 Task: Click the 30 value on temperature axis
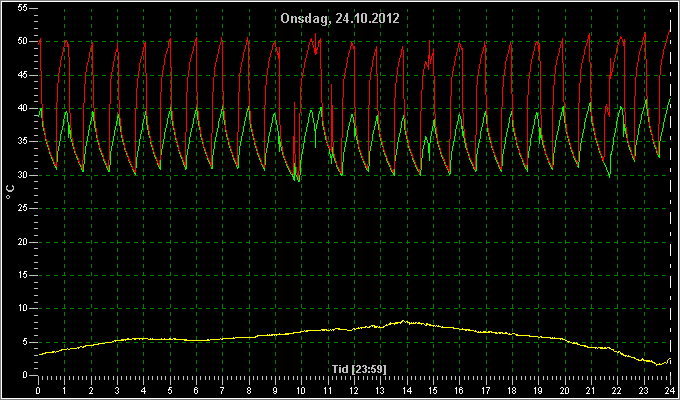click(23, 175)
